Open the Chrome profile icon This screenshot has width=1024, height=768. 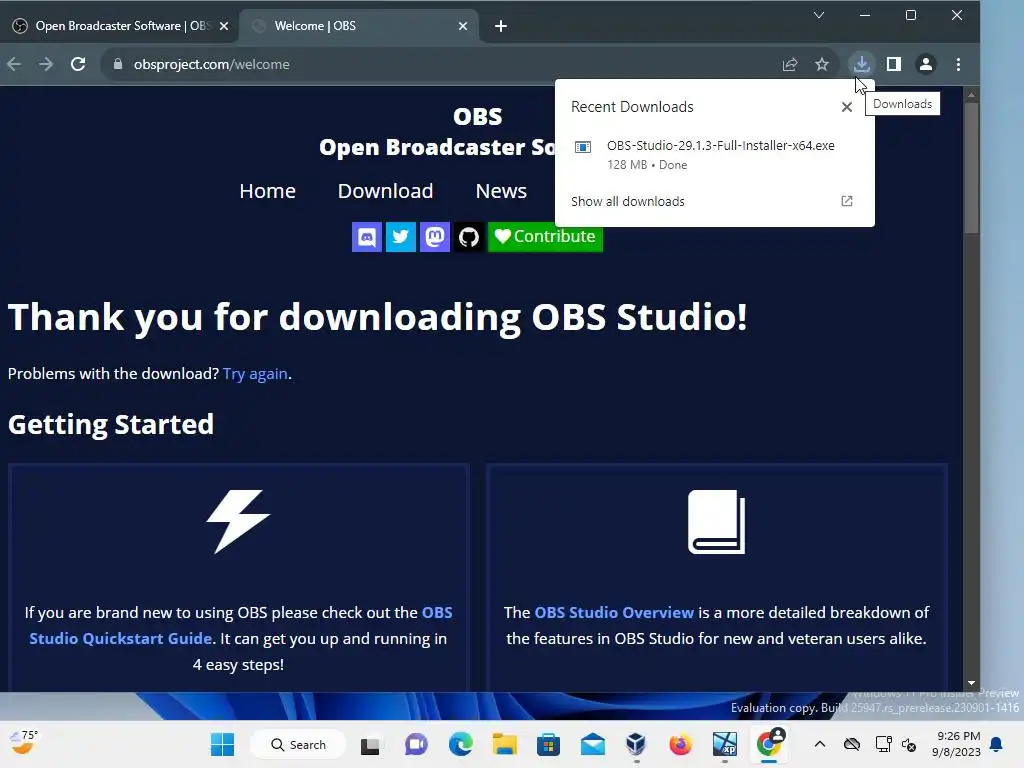pos(925,64)
